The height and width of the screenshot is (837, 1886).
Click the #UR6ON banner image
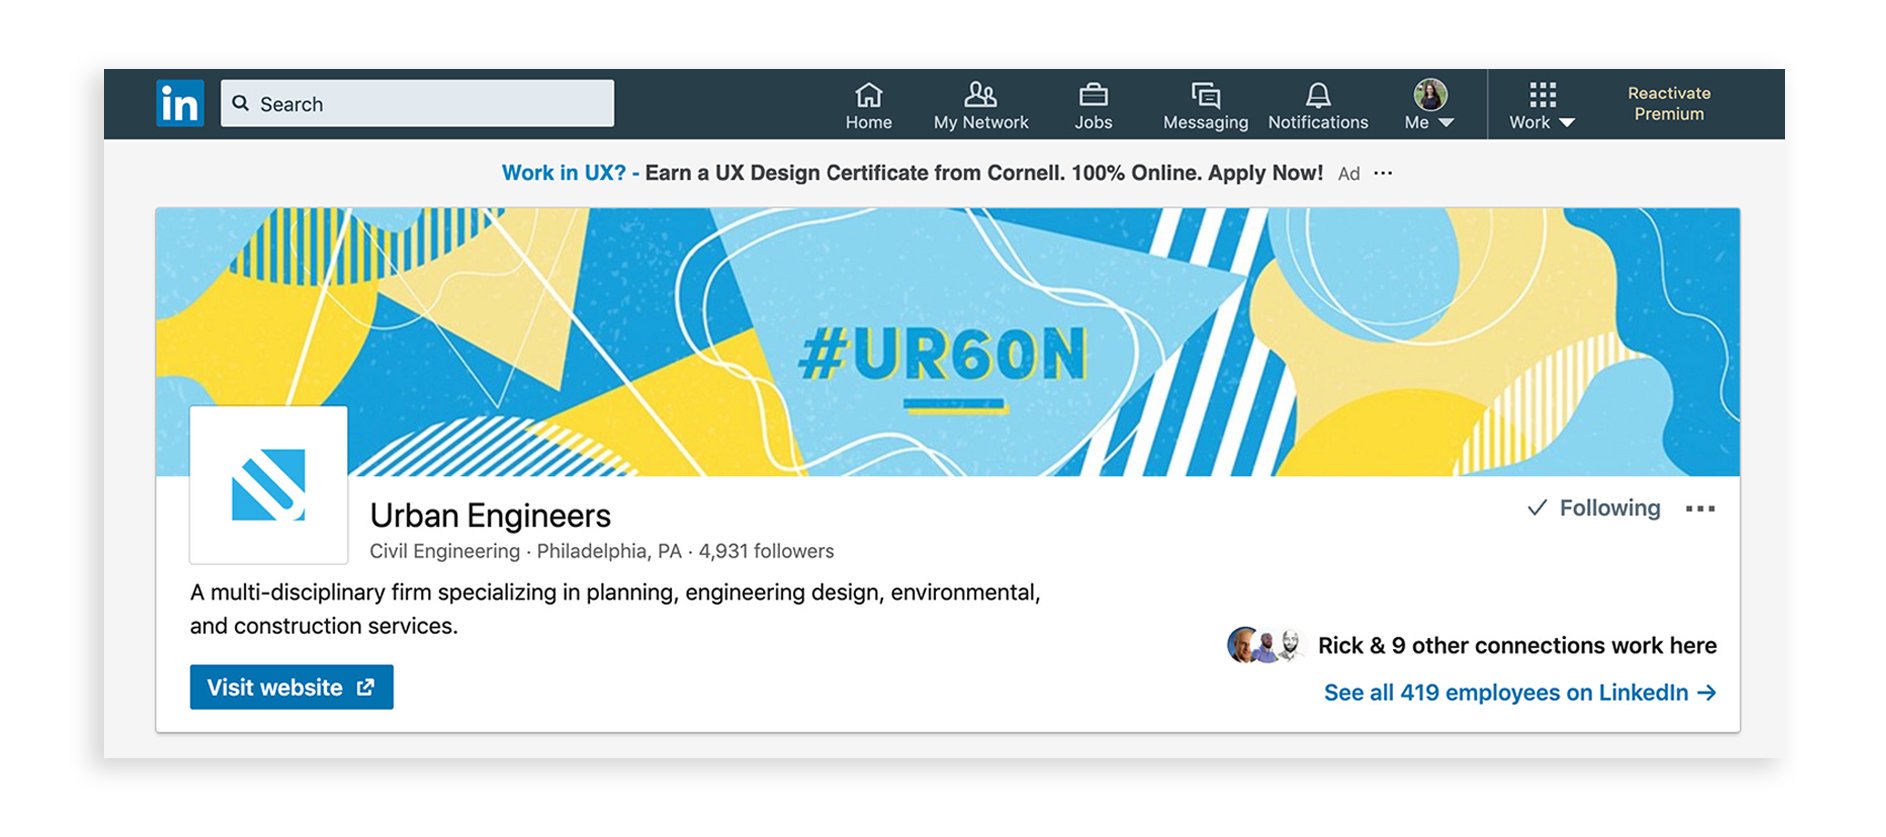(x=947, y=341)
